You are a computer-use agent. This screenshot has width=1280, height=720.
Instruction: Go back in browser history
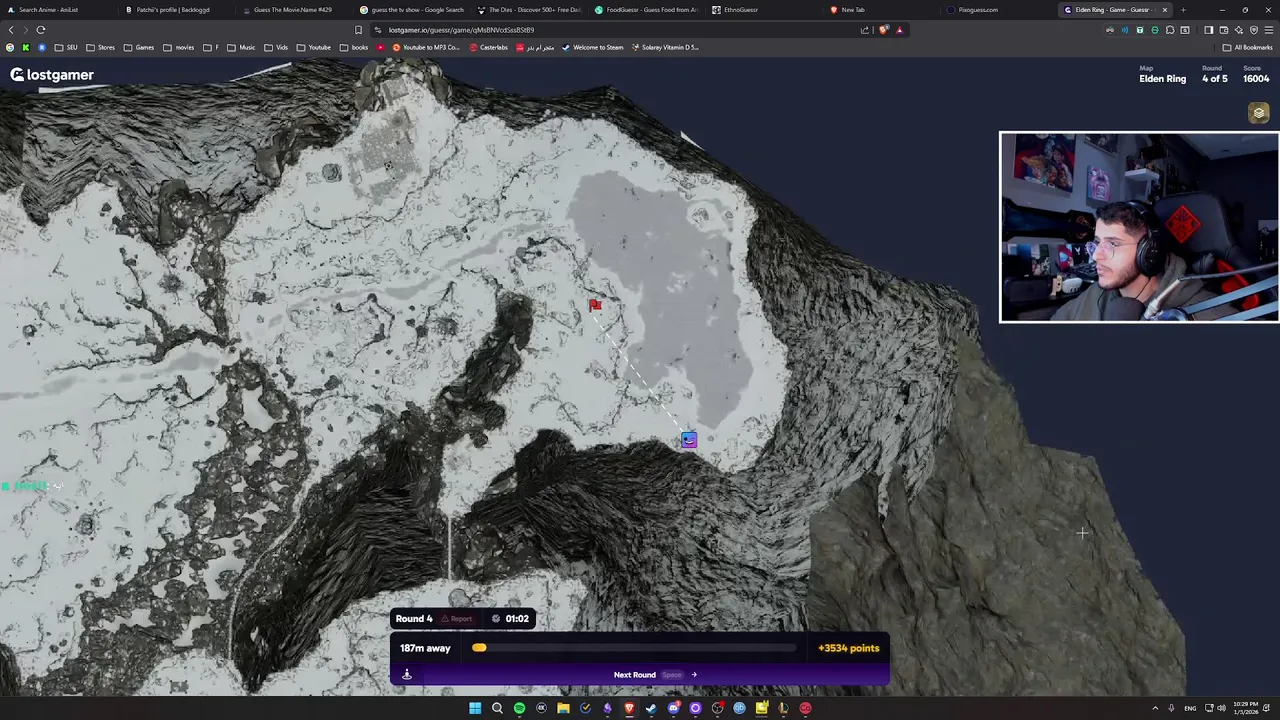[x=11, y=30]
